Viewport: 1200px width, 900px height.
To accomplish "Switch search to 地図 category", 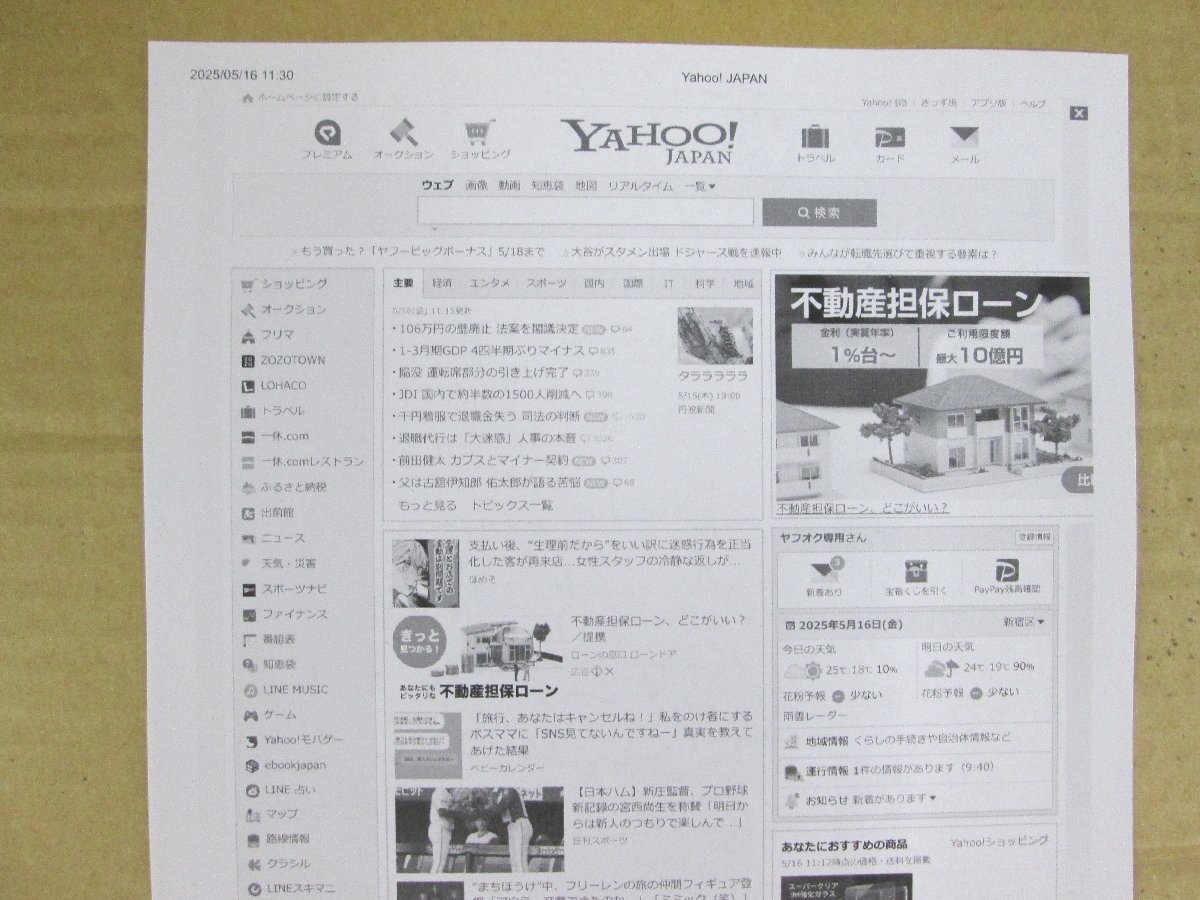I will pos(586,186).
